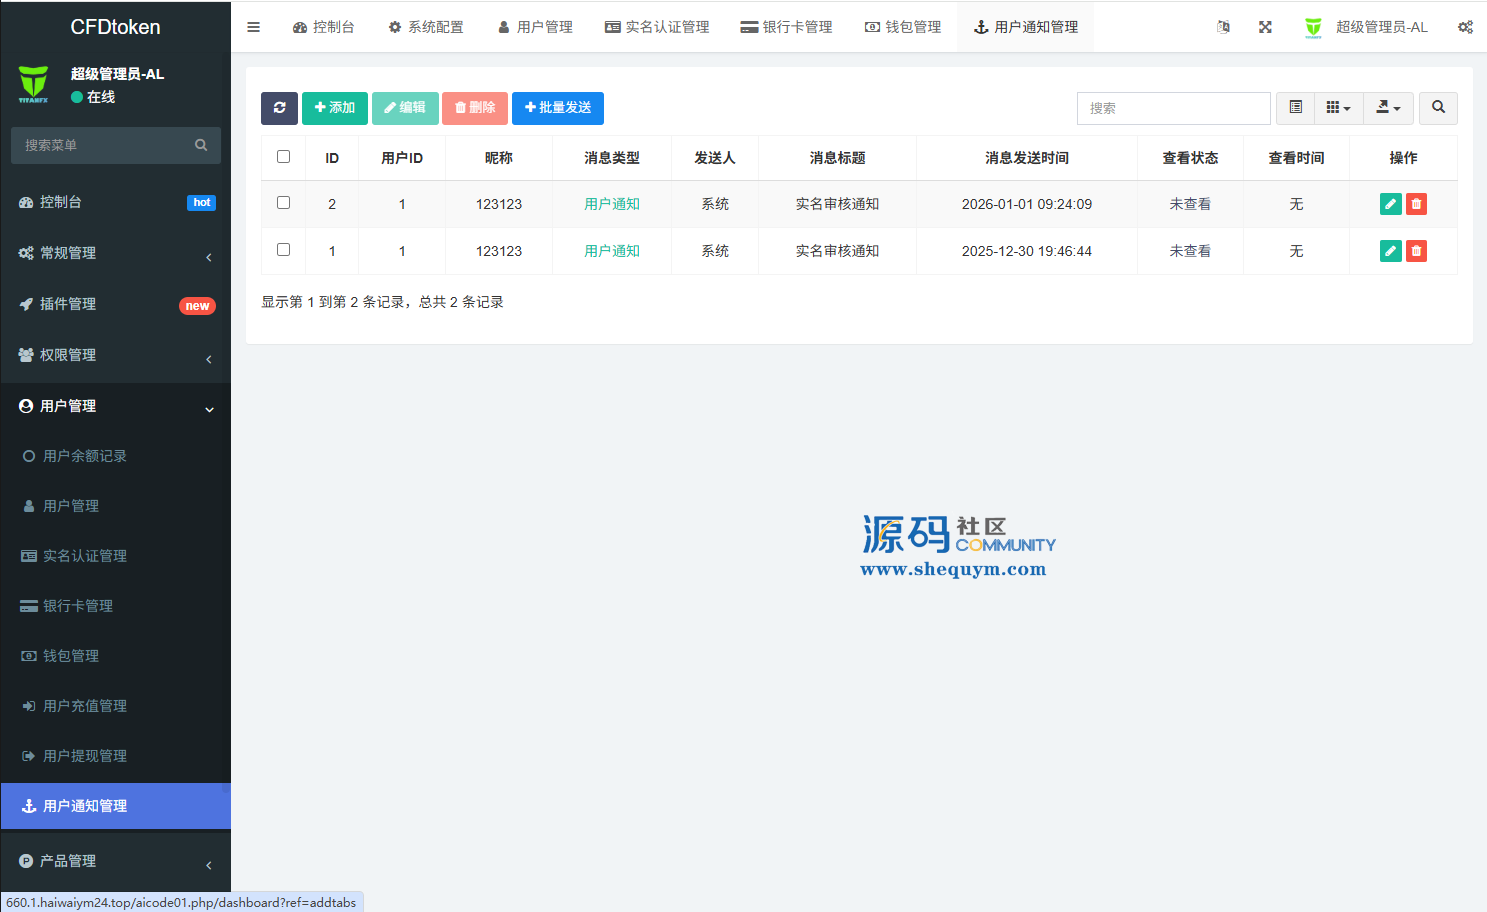Open the columns visibility dropdown
Image resolution: width=1487 pixels, height=912 pixels.
[1338, 108]
